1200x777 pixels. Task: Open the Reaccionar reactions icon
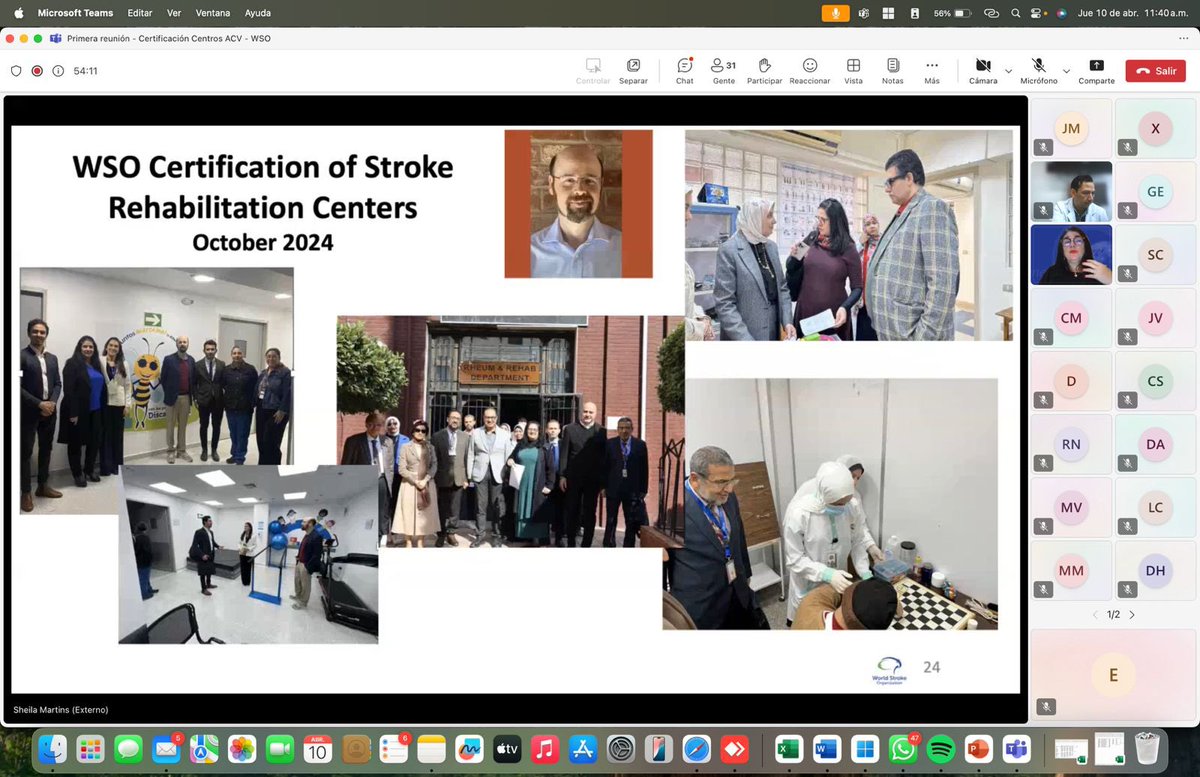[x=809, y=70]
